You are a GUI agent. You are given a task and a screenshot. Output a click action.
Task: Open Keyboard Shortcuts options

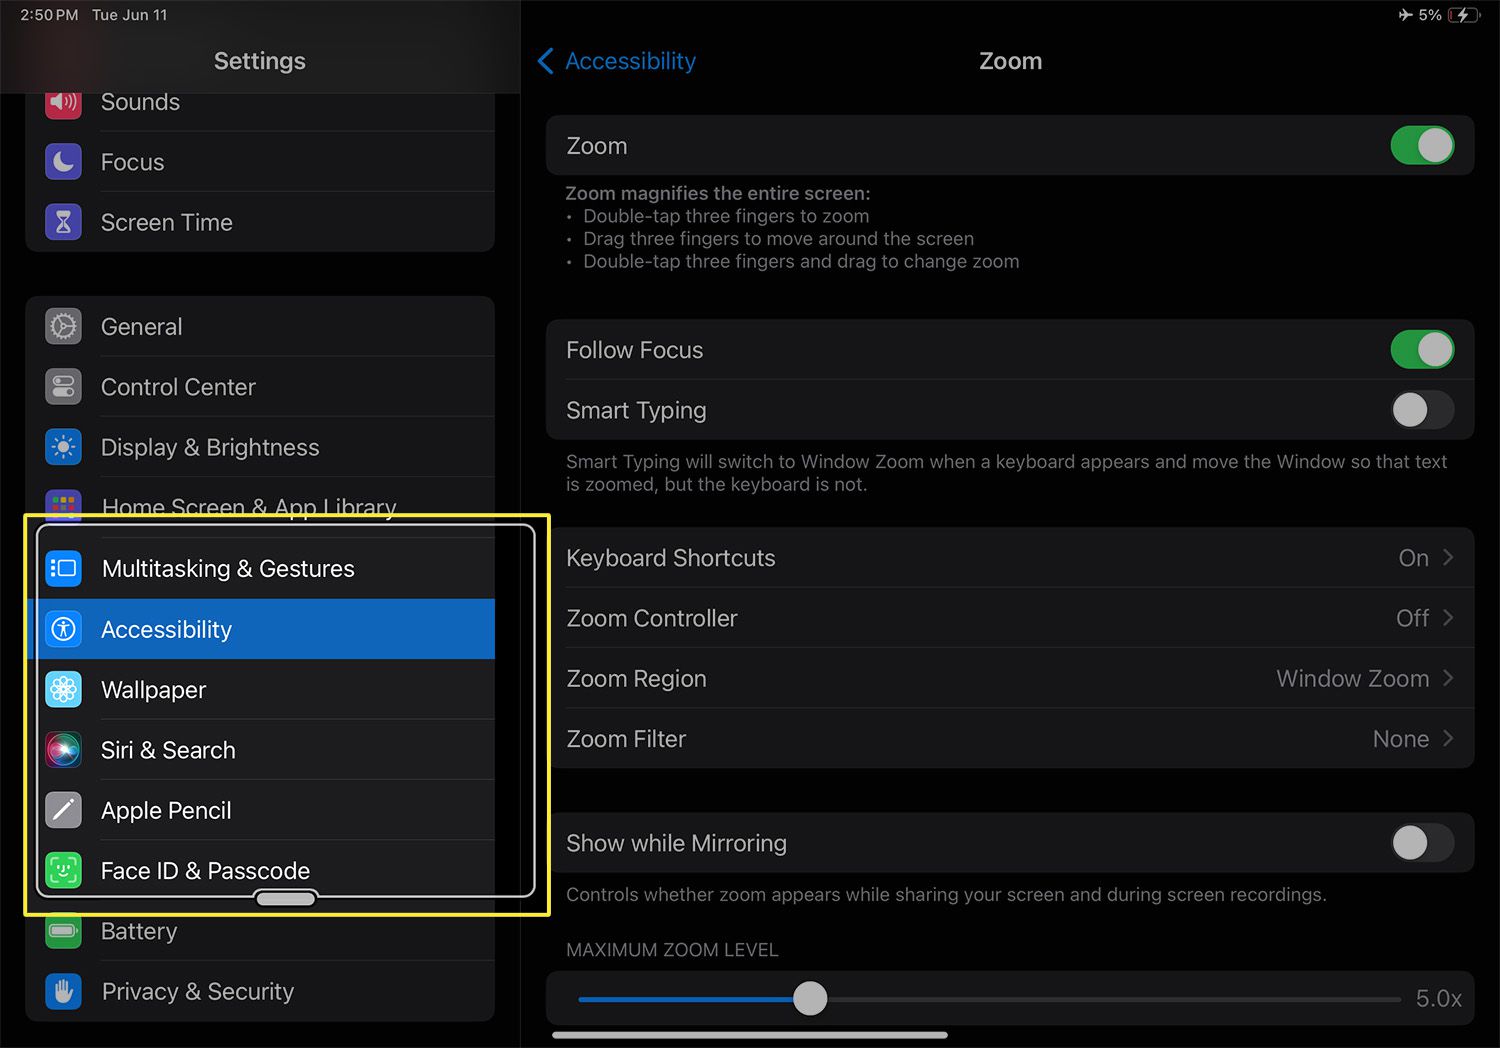pyautogui.click(x=1009, y=558)
